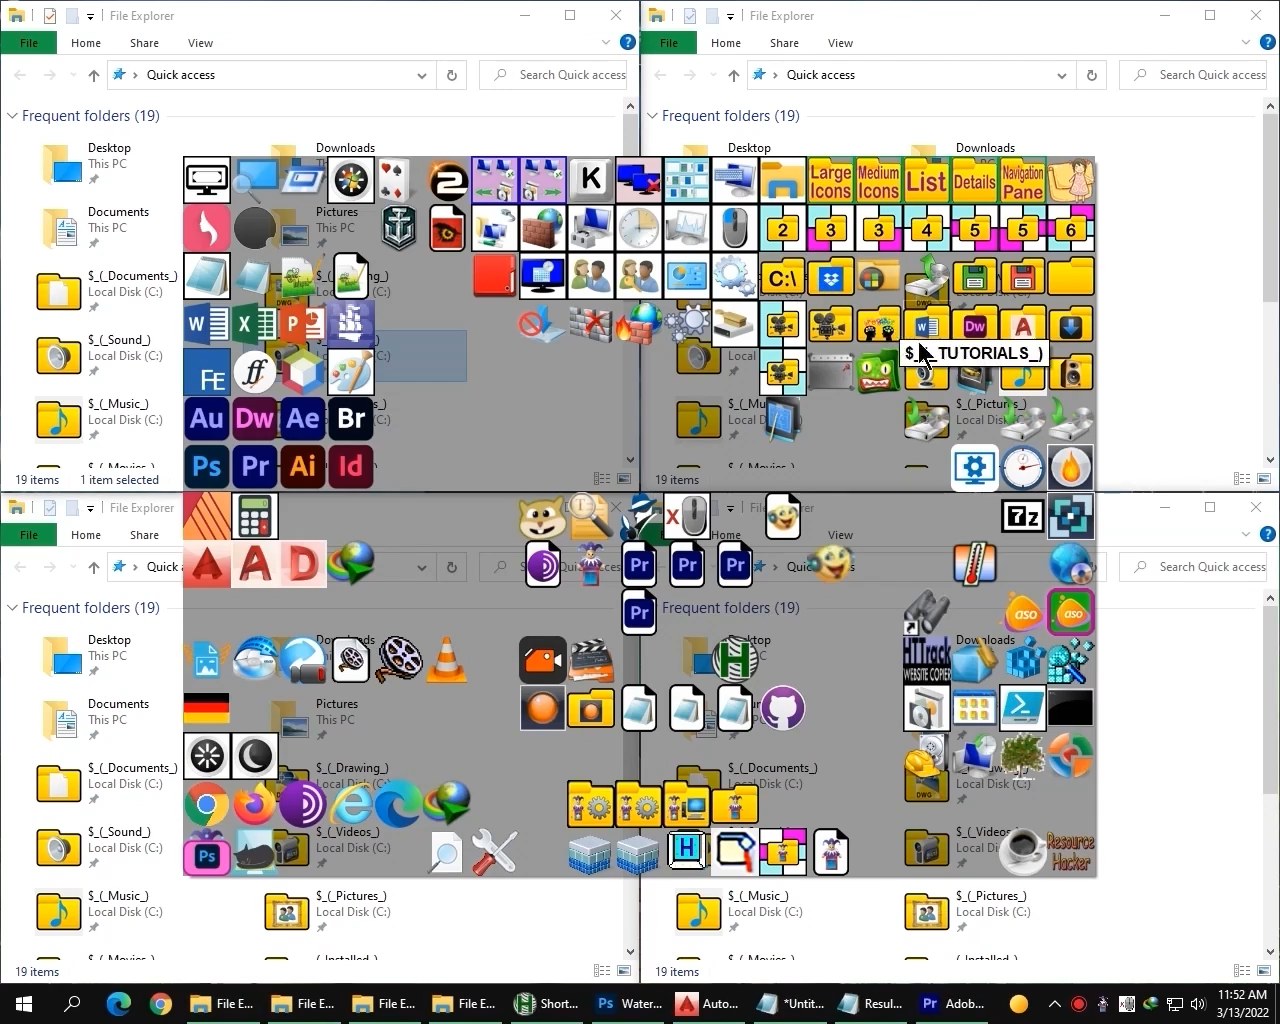Switch bottom-left Explorer to details view
Screen dimensions: 1280x1024
coord(602,971)
